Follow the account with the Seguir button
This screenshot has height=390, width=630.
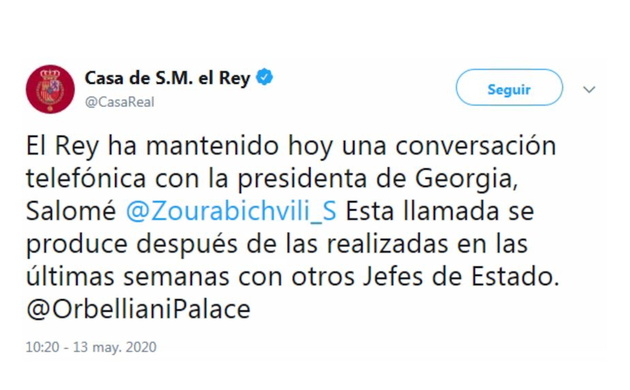tap(509, 88)
